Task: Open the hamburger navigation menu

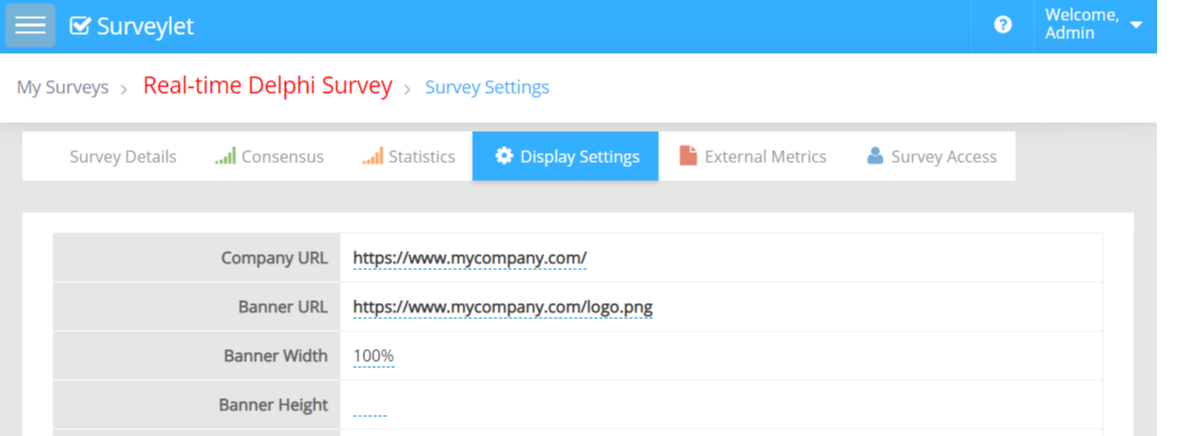Action: pyautogui.click(x=30, y=26)
